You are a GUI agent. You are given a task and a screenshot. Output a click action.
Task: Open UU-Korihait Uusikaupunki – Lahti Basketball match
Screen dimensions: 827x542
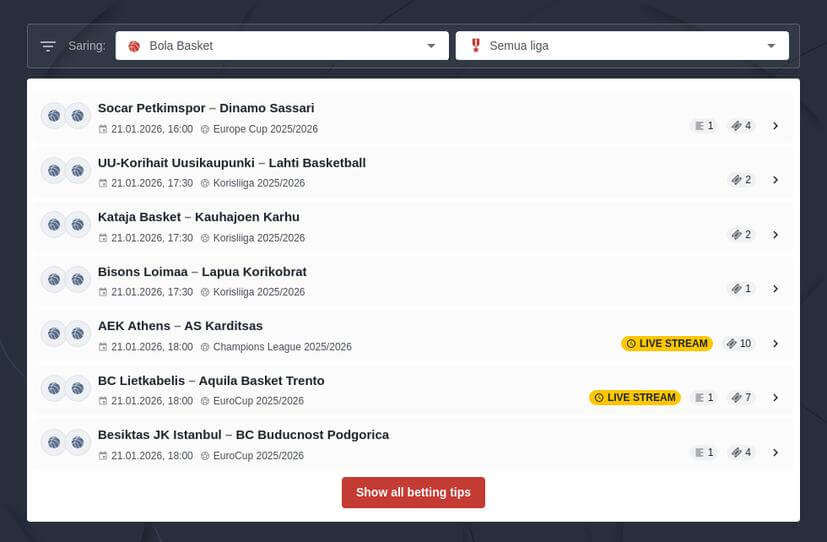tap(232, 163)
